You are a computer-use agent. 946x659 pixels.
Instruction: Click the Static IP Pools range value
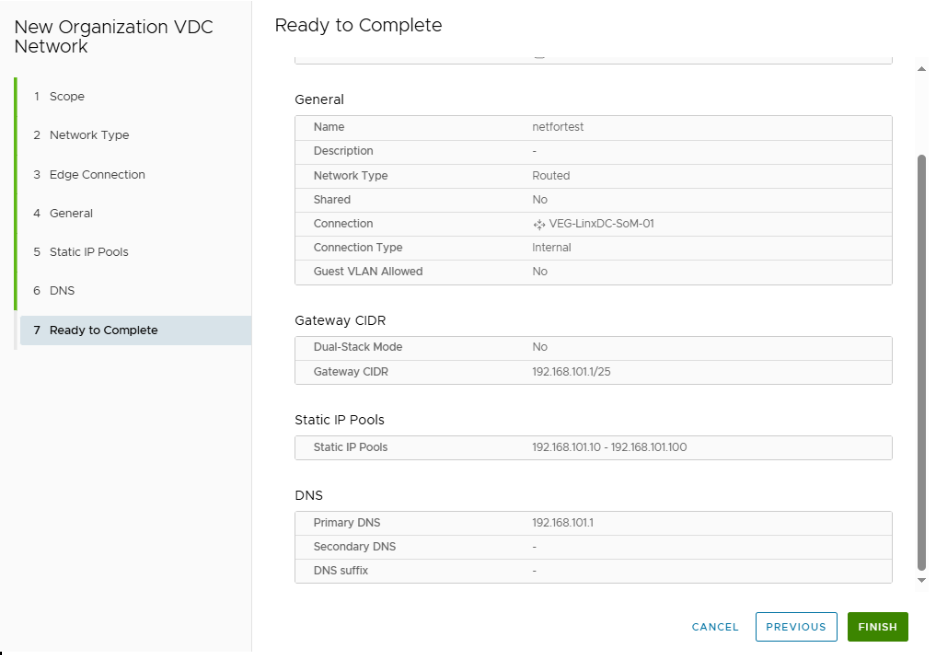point(609,447)
